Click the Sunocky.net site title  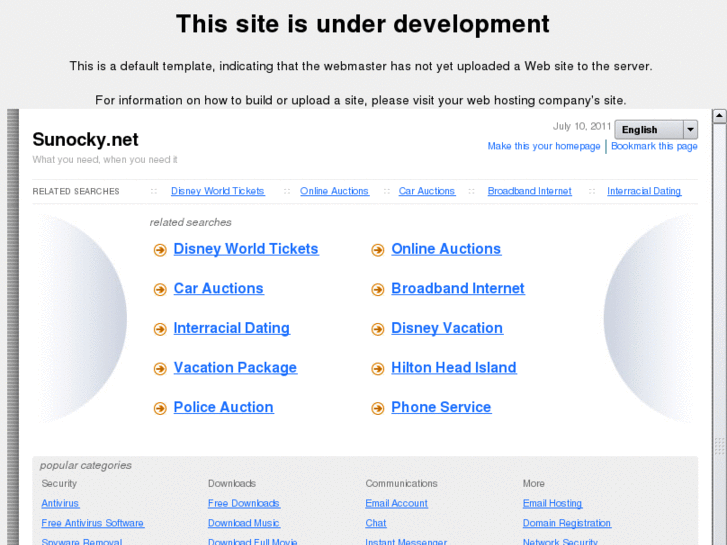(85, 140)
